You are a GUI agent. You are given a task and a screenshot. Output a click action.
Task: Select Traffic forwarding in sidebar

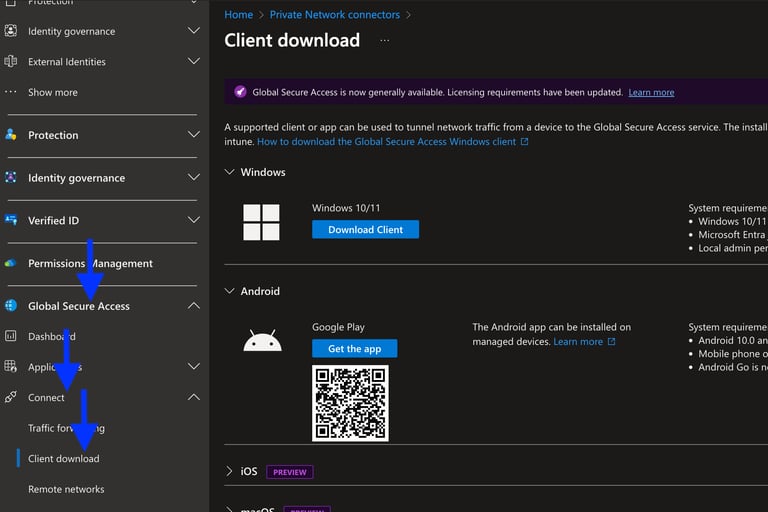(66, 428)
